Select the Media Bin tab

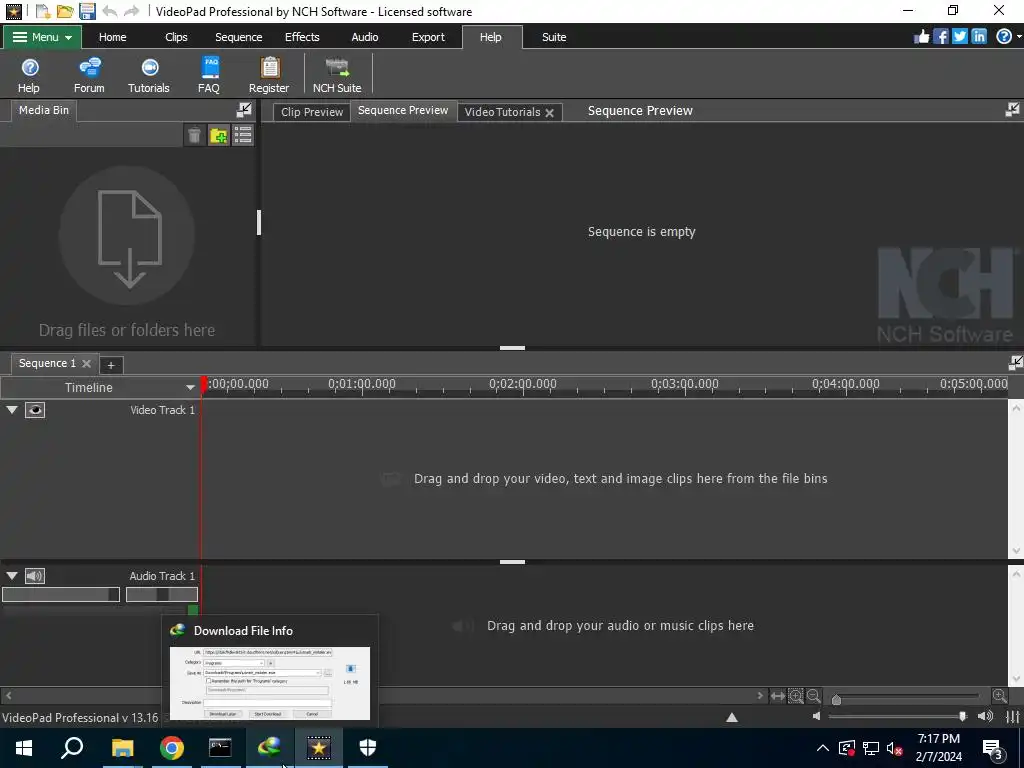(44, 110)
